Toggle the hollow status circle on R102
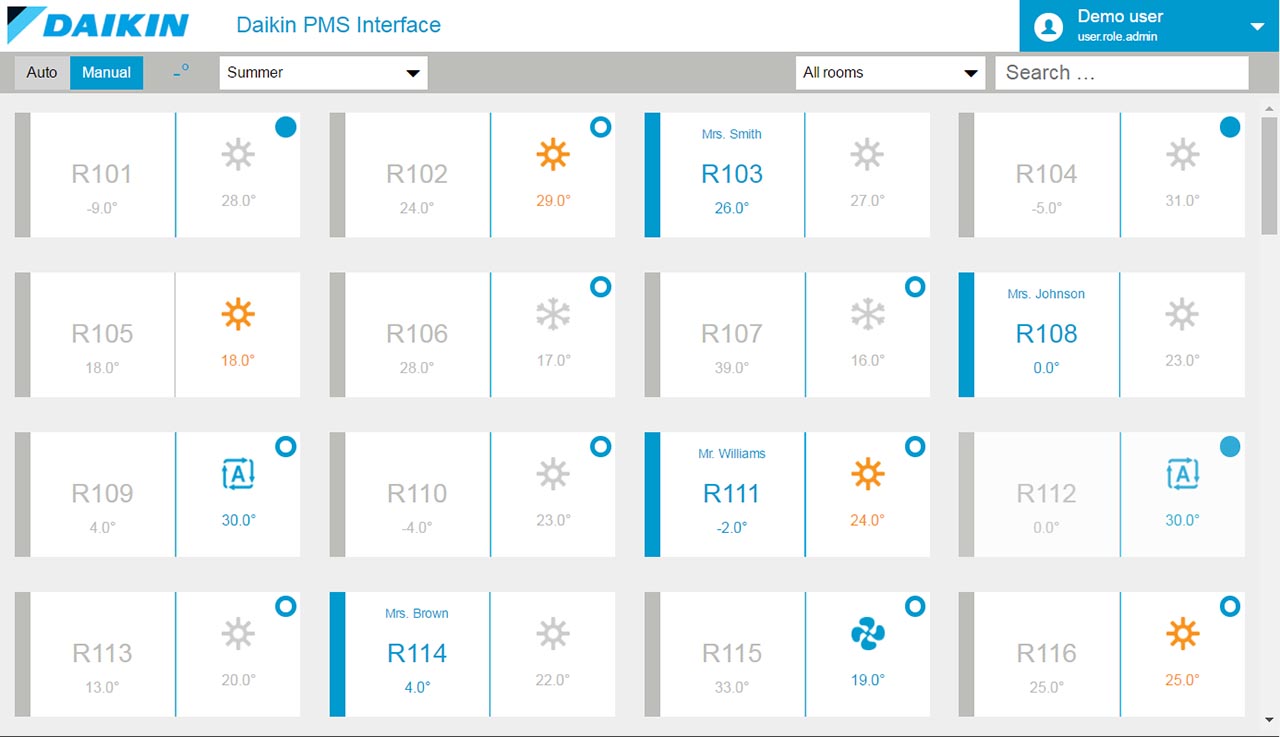 coord(600,127)
